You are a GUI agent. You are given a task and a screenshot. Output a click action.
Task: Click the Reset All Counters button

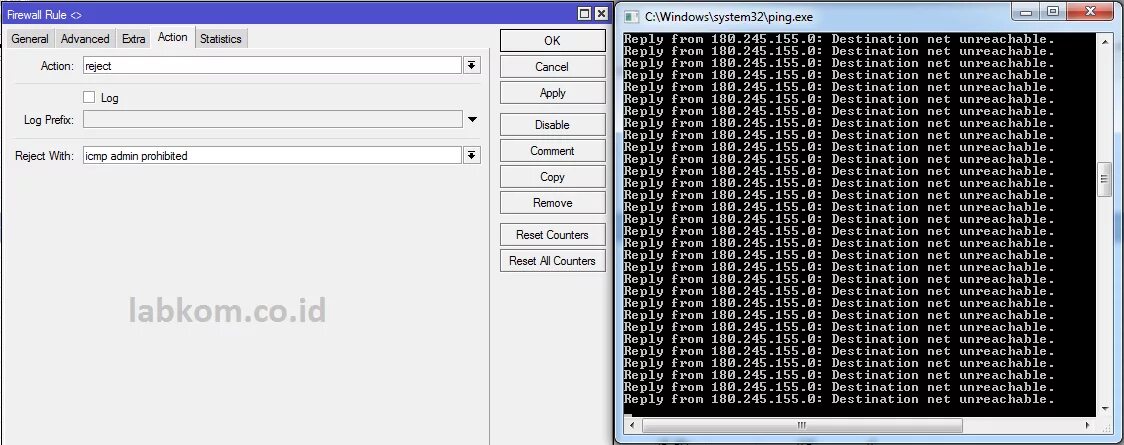[552, 261]
